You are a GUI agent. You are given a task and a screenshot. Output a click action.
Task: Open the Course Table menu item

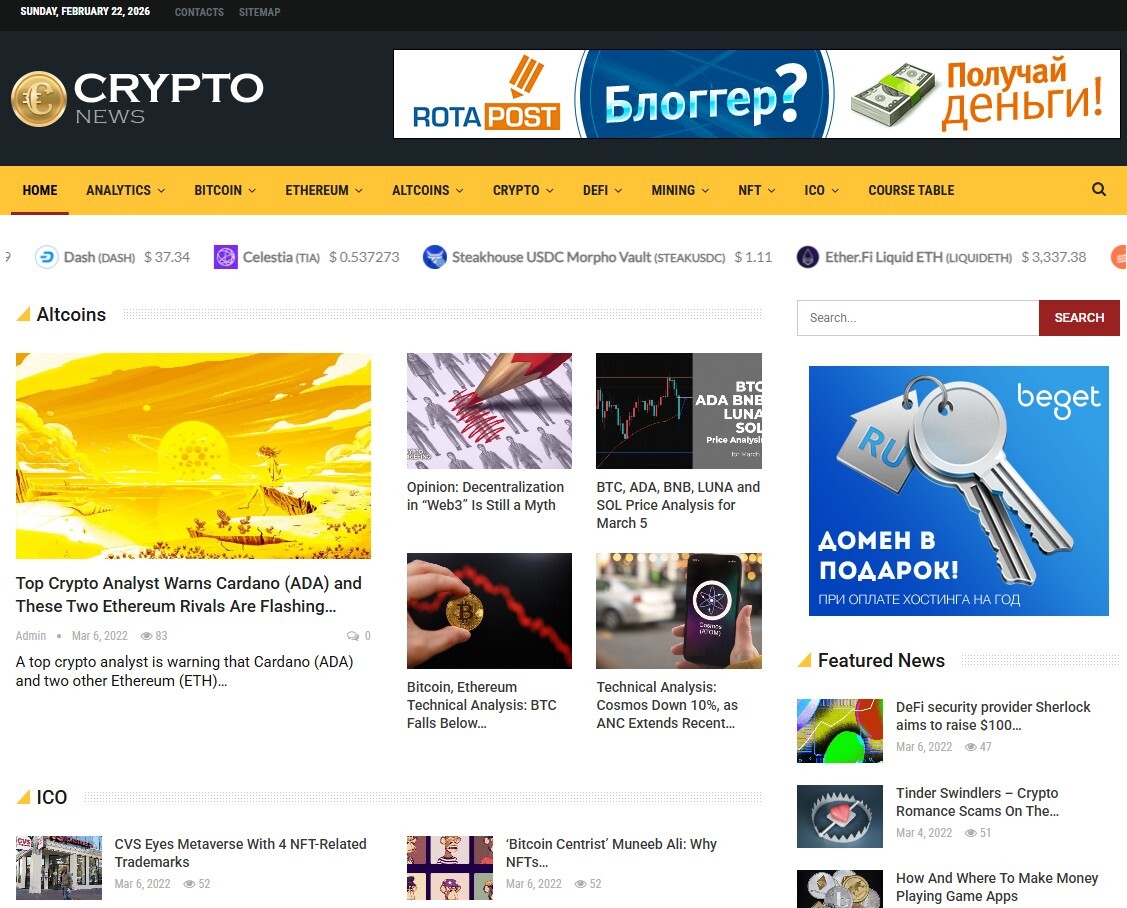click(911, 190)
